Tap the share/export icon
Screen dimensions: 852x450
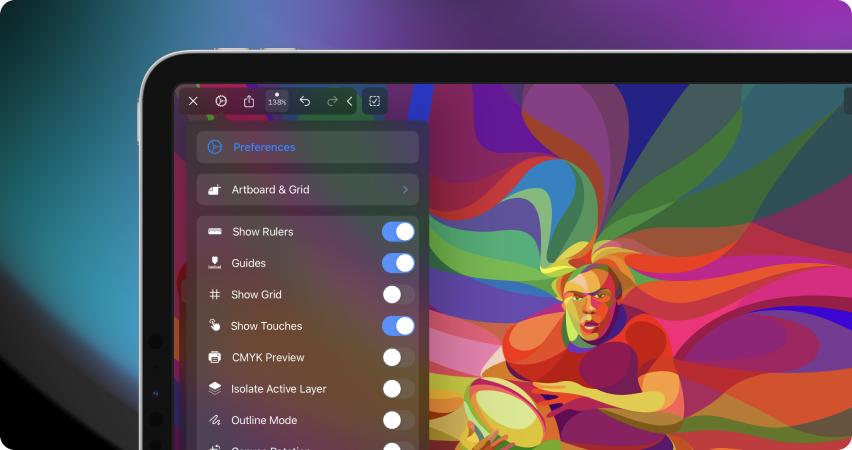pyautogui.click(x=249, y=101)
